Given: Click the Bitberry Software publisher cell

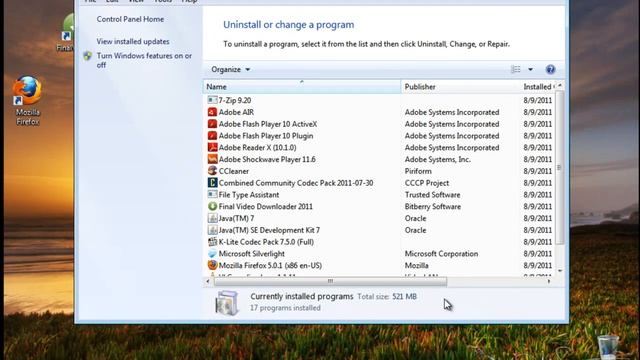Looking at the screenshot, I should 433,207.
